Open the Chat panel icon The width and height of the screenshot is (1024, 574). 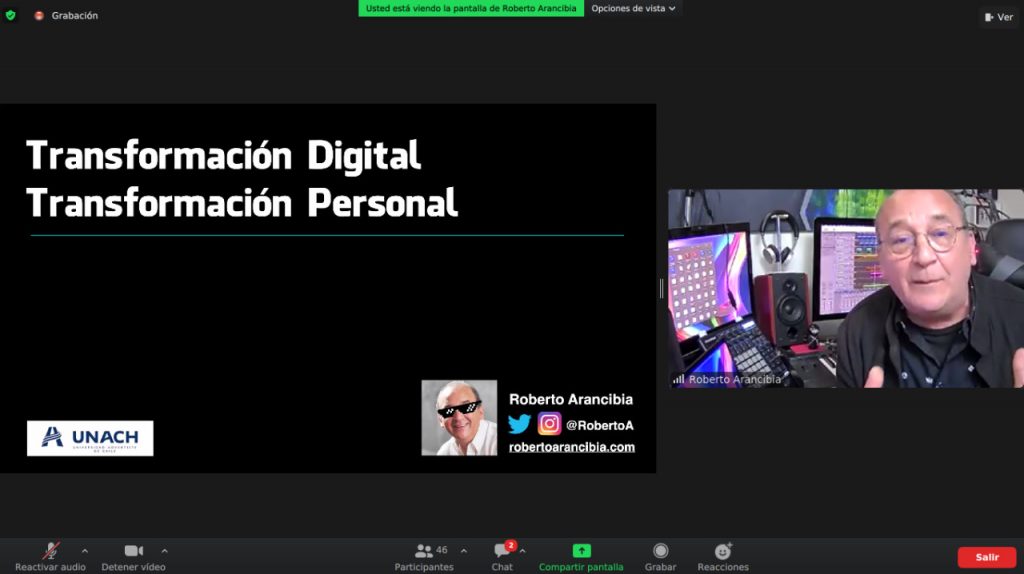tap(502, 551)
